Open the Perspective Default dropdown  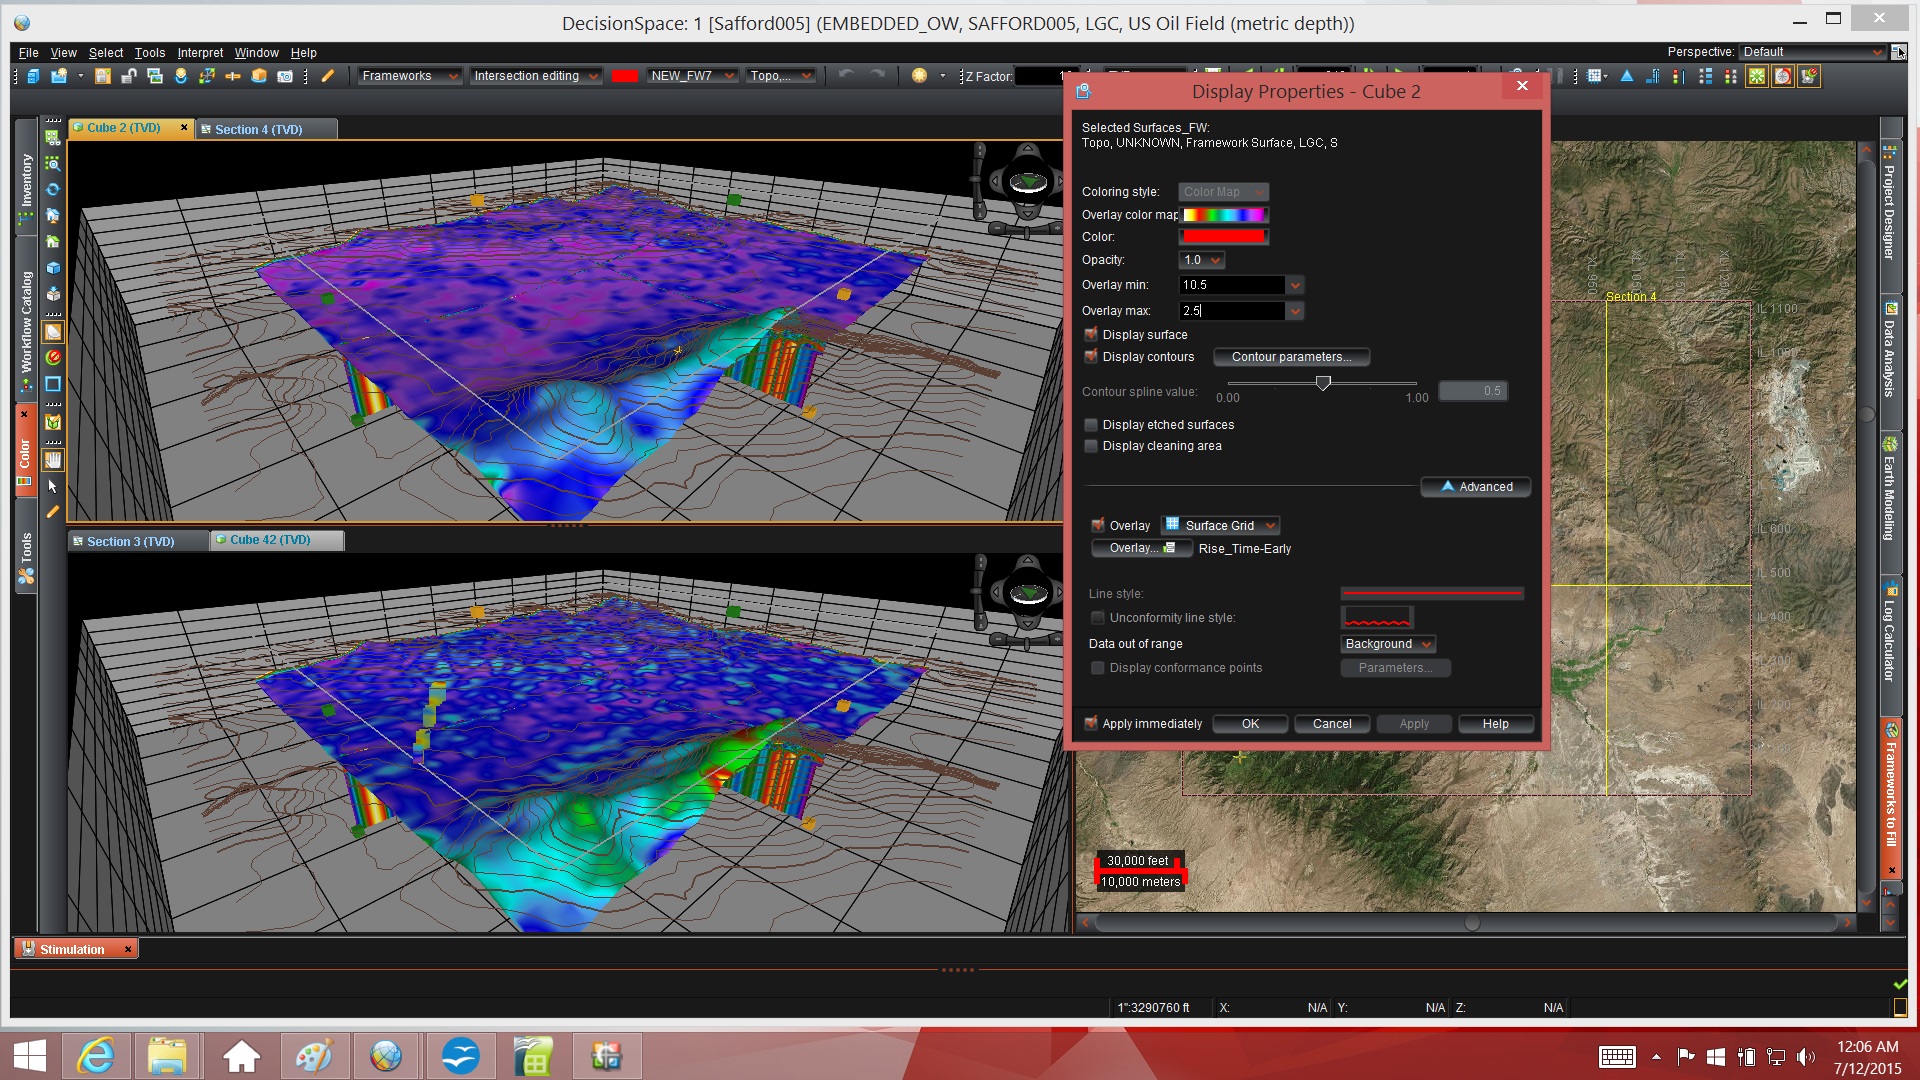click(1812, 52)
